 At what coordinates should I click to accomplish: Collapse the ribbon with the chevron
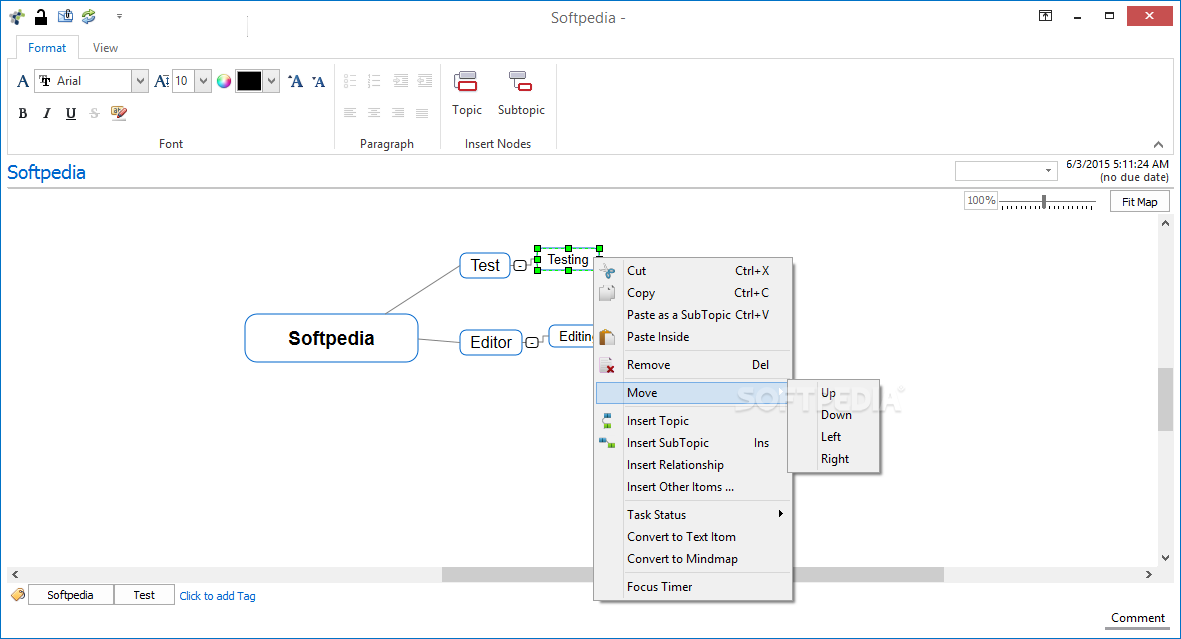(x=1158, y=145)
